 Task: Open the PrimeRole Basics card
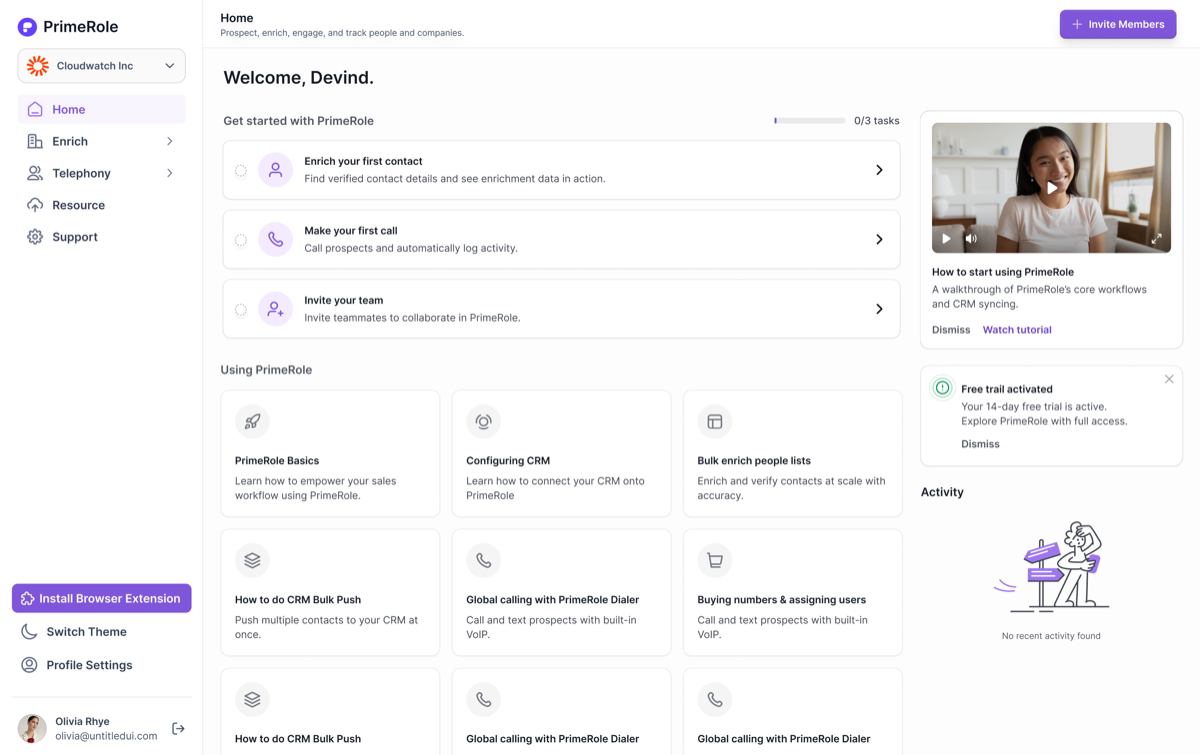(x=330, y=454)
